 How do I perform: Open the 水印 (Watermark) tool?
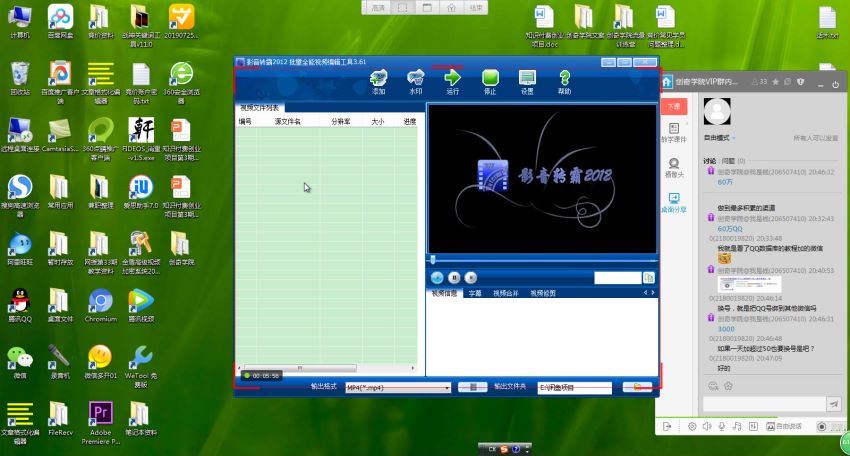pyautogui.click(x=416, y=82)
